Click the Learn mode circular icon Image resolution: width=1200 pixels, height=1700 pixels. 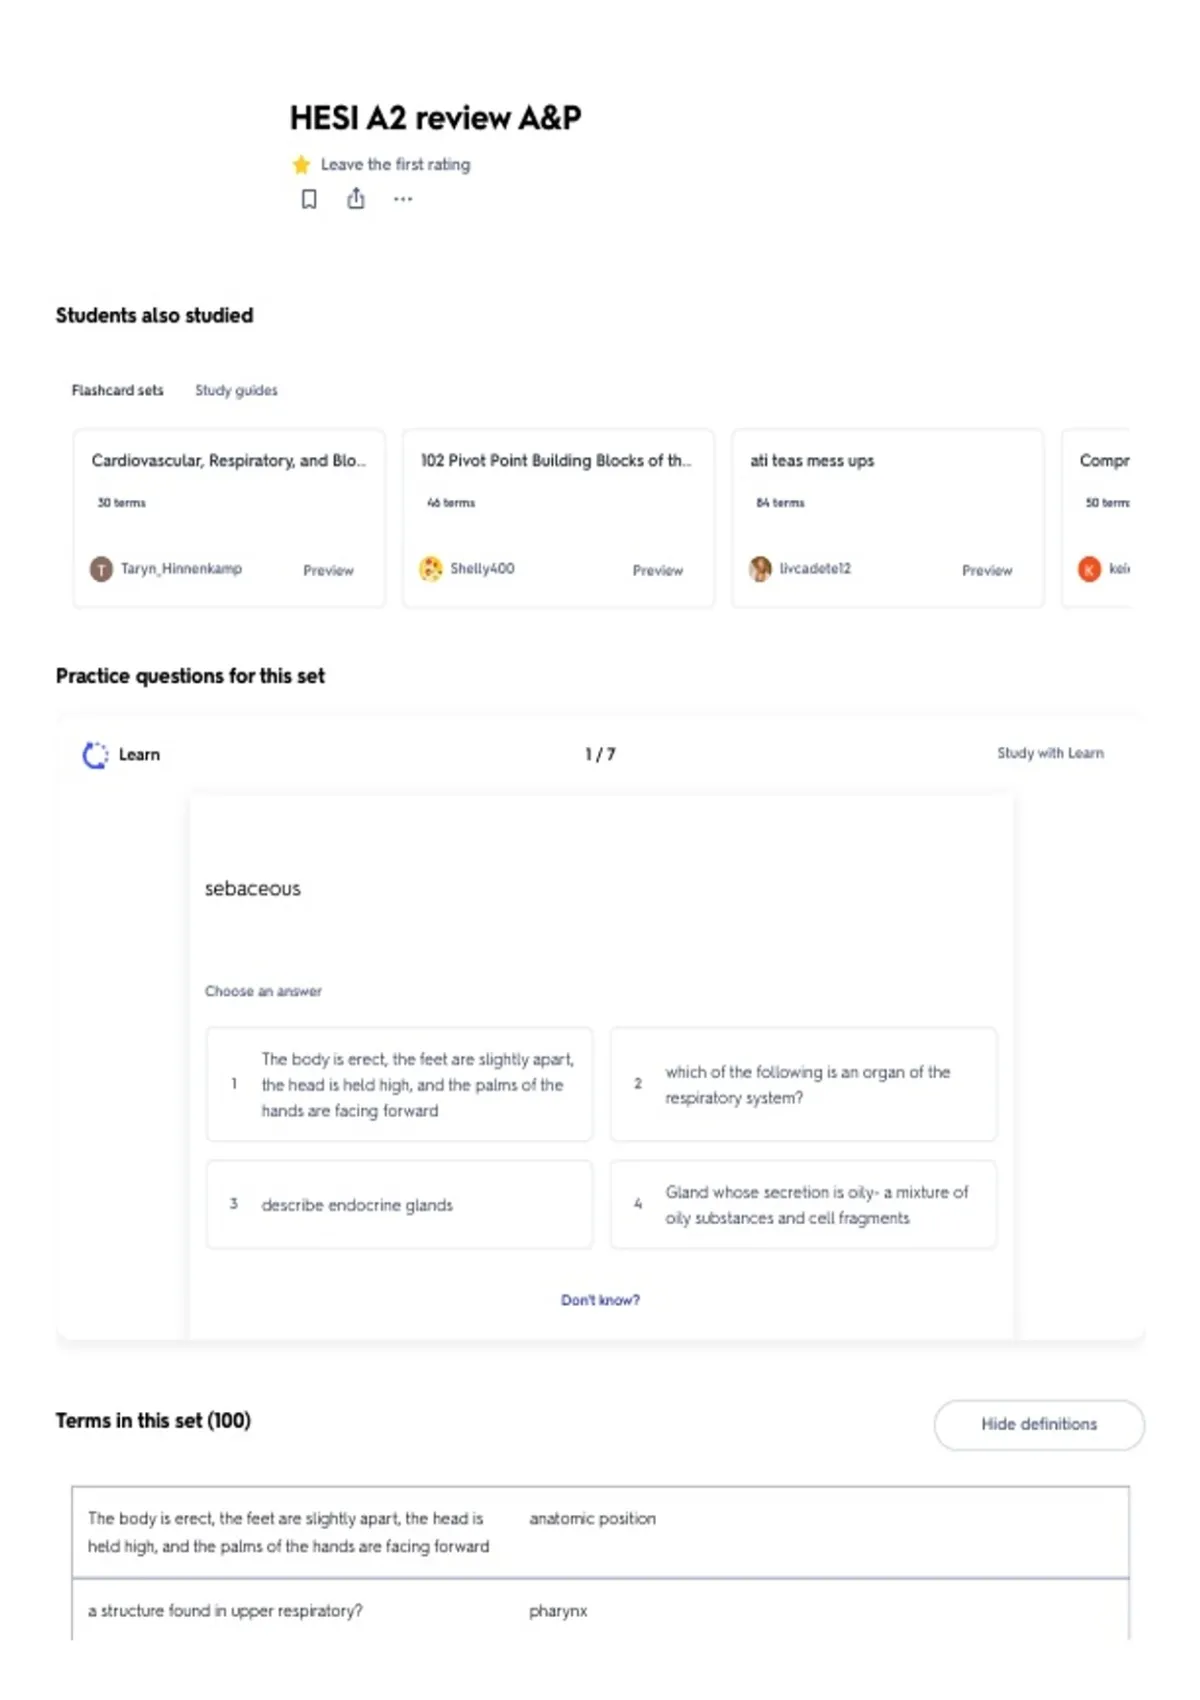point(95,755)
